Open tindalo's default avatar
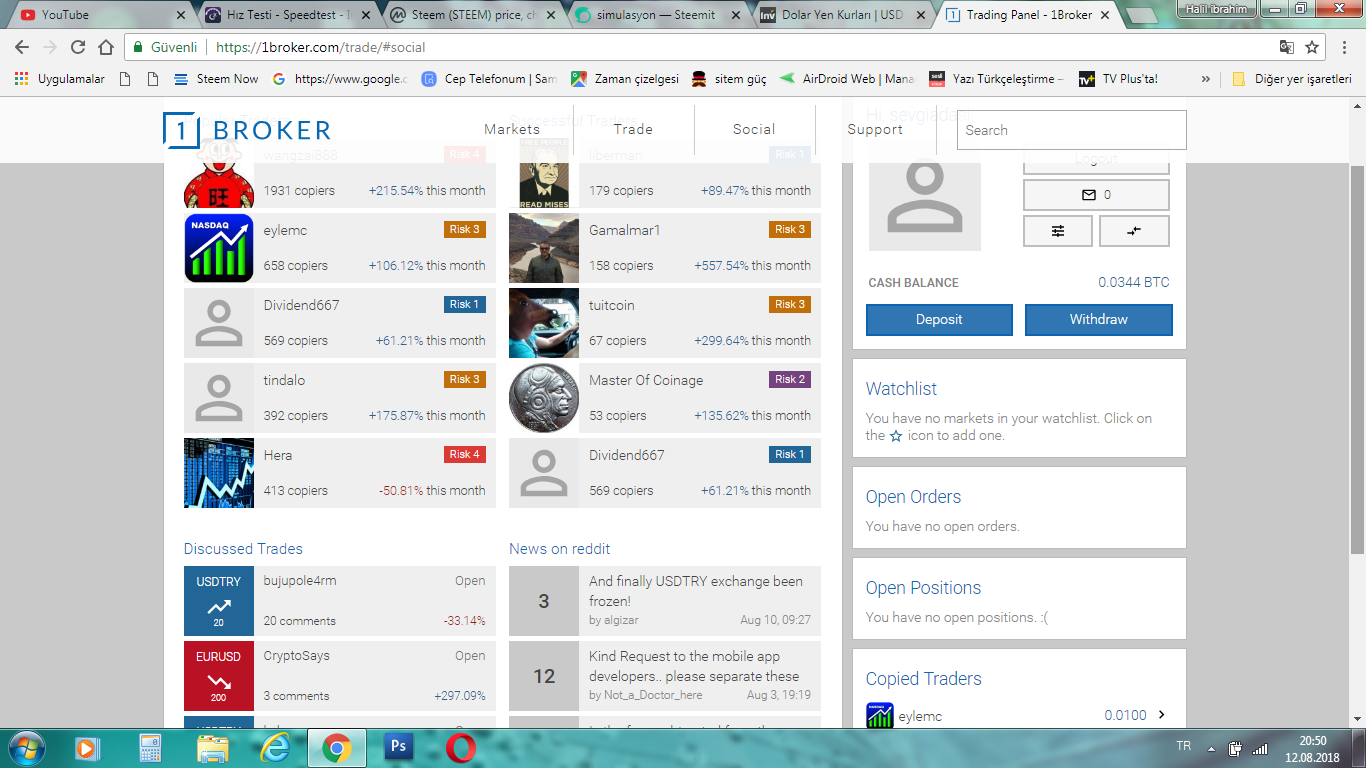This screenshot has height=768, width=1366. pos(219,398)
